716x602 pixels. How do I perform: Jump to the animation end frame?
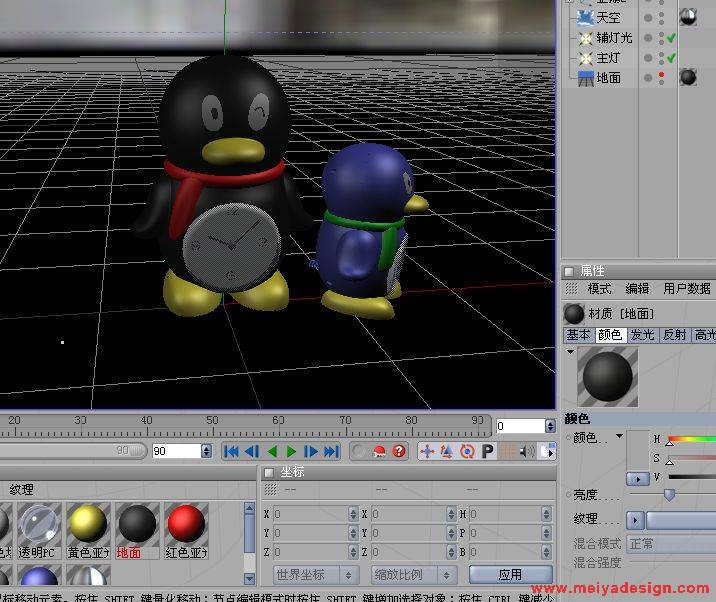coord(331,452)
